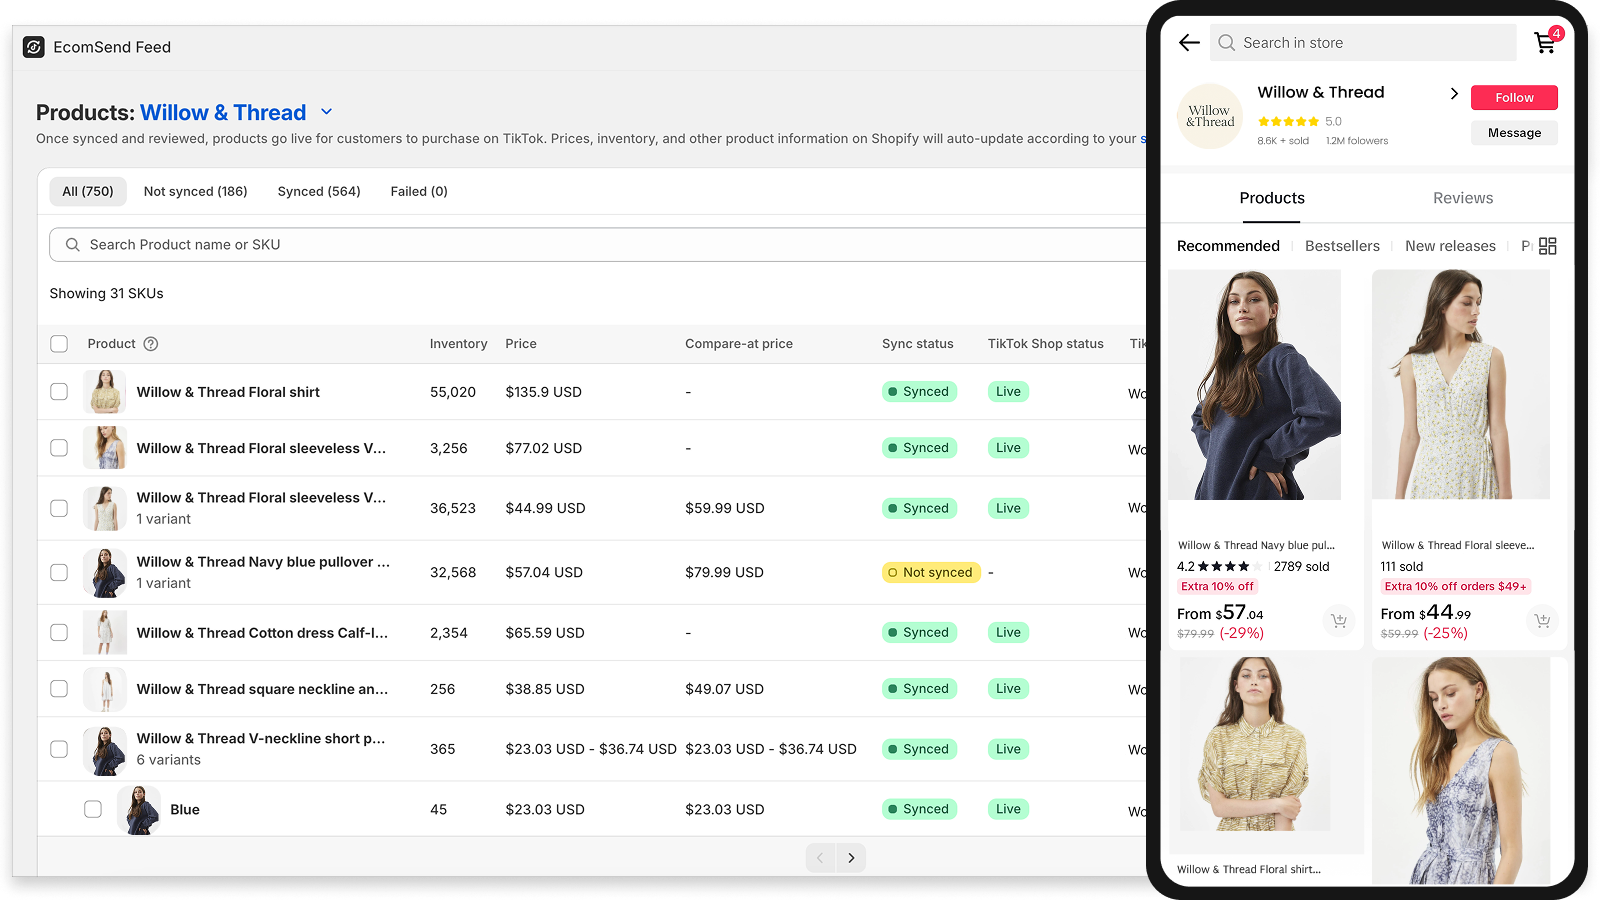Open Willow & Thread Floral shirt product name
1600x900 pixels.
[x=228, y=392]
